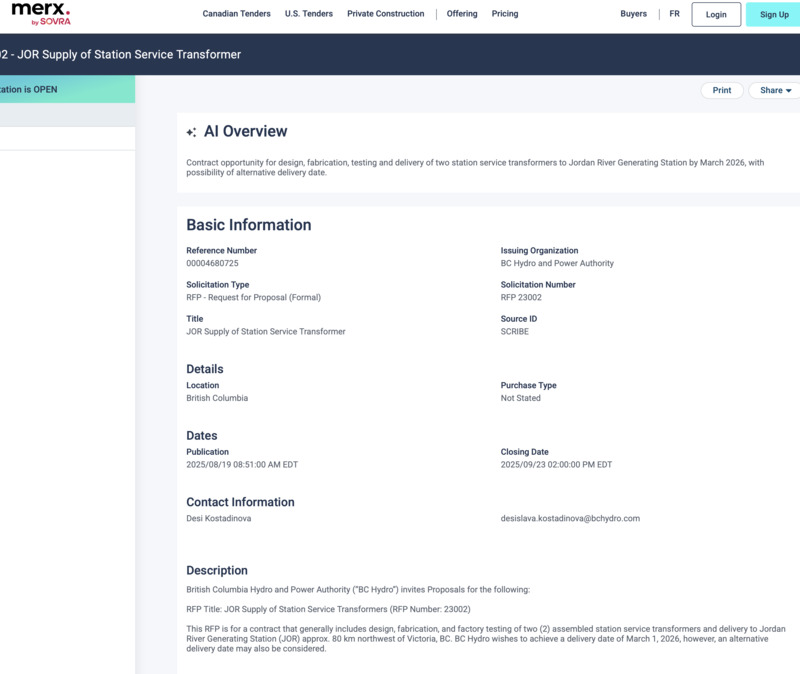Click the Title value JOR Supply of Station Service Transformer
The height and width of the screenshot is (674, 800).
pyautogui.click(x=266, y=332)
